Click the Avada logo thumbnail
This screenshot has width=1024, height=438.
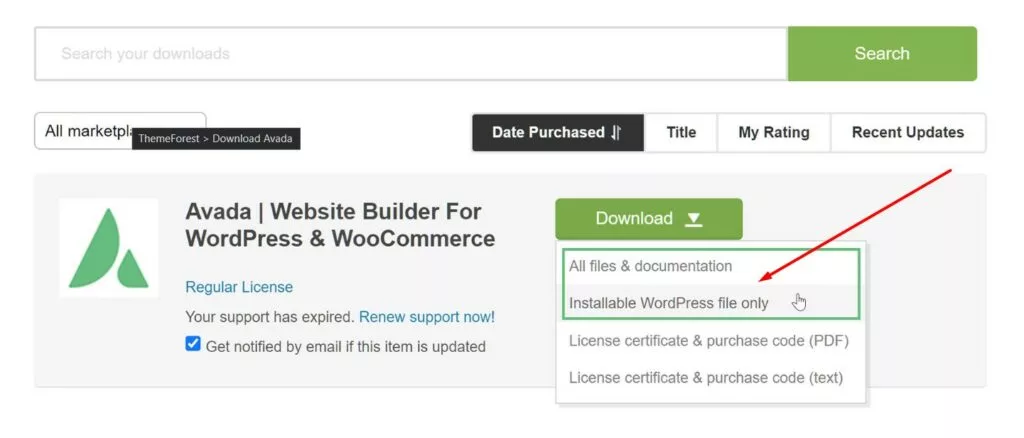(108, 248)
